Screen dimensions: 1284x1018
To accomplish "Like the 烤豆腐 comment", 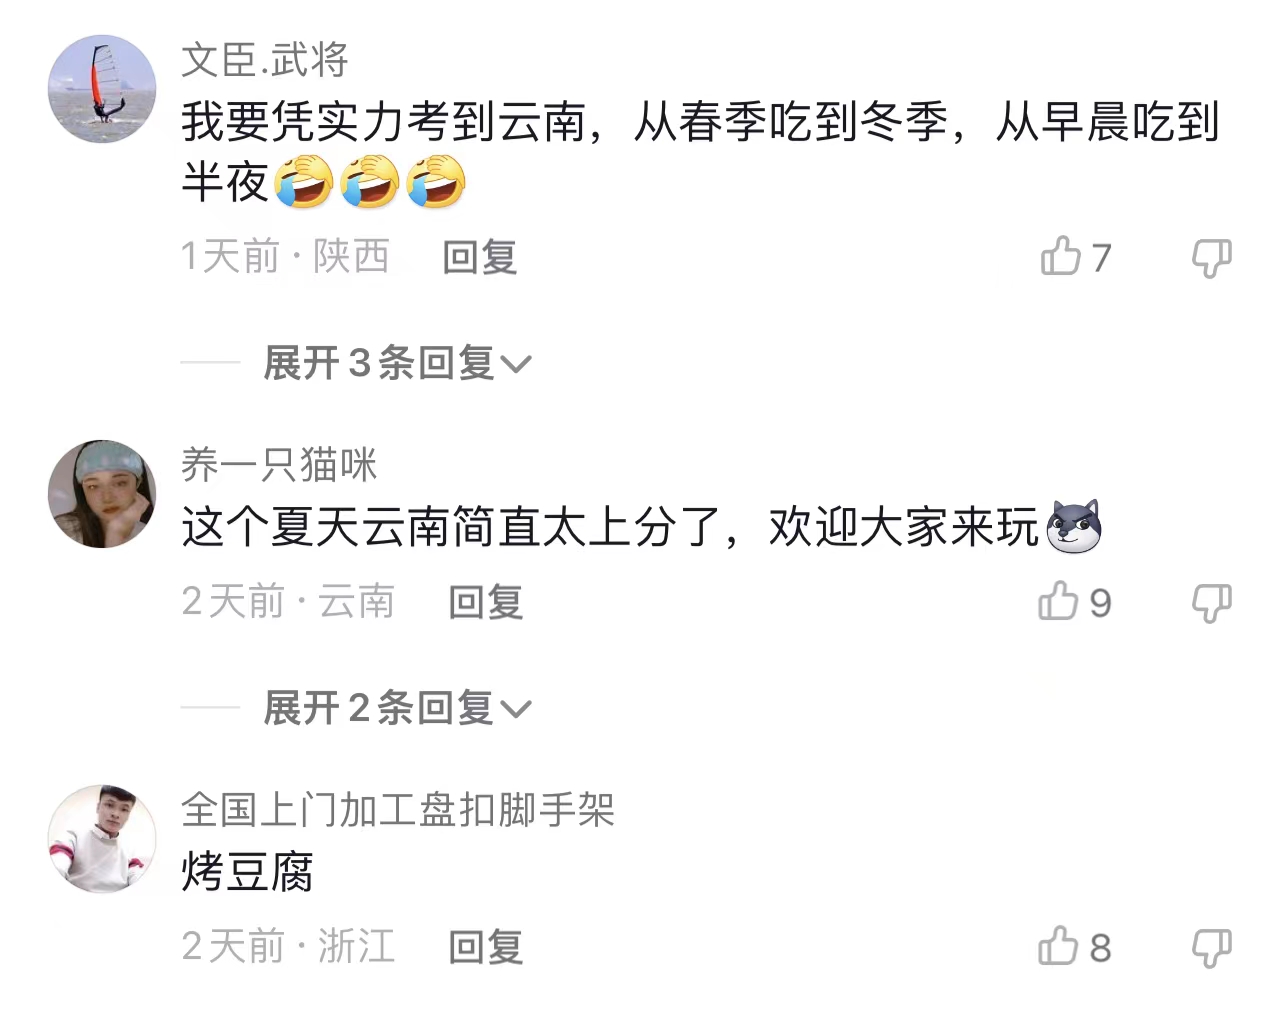I will [1059, 946].
